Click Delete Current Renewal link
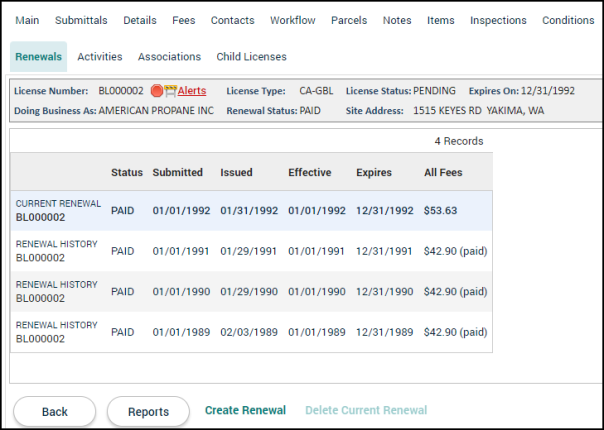Image resolution: width=604 pixels, height=430 pixels. [366, 410]
